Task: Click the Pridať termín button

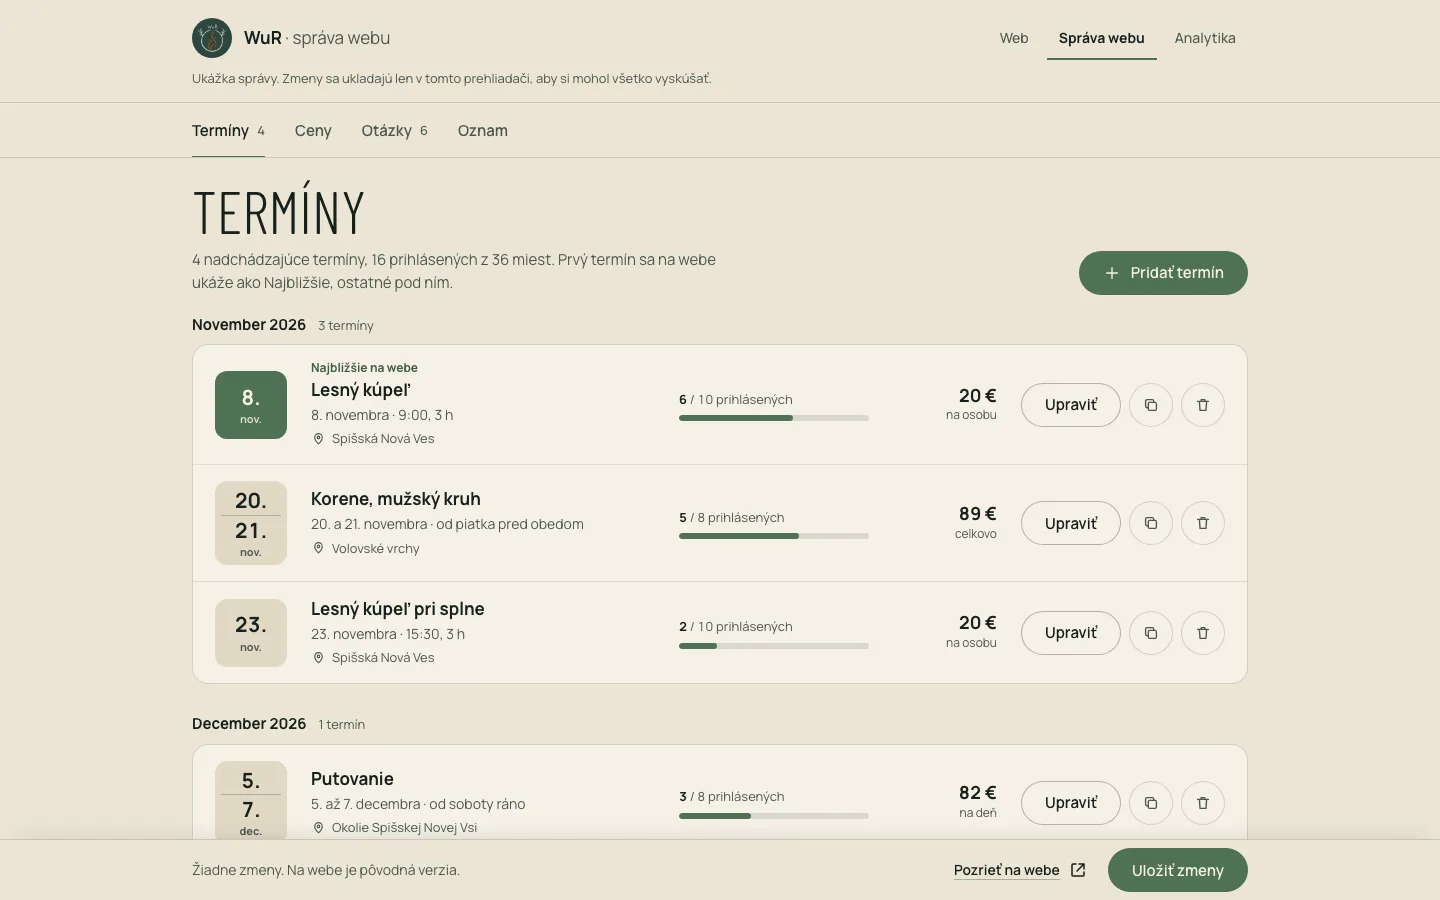Action: (x=1163, y=273)
